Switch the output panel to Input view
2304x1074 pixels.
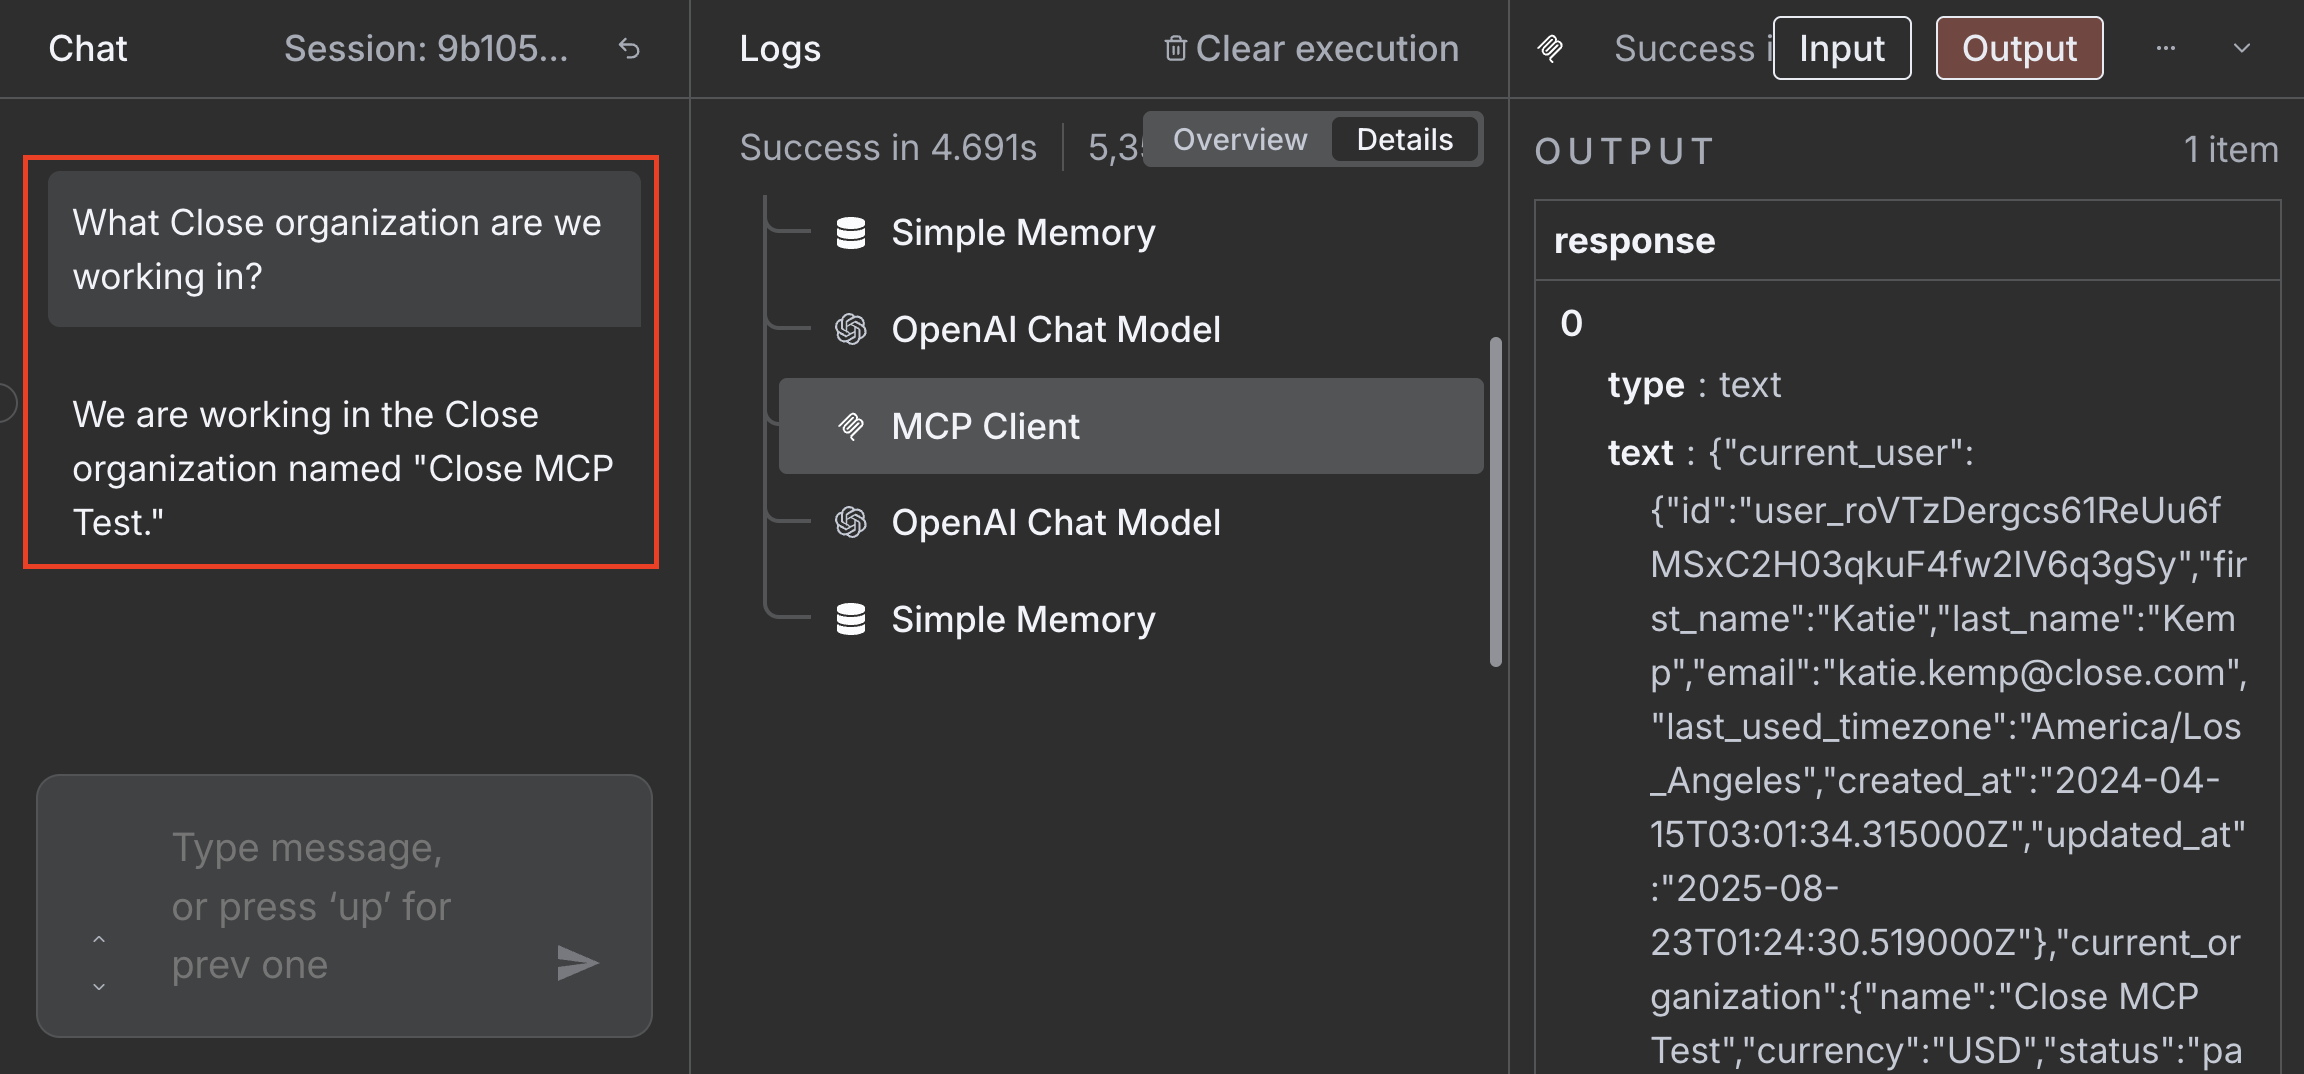[x=1841, y=47]
